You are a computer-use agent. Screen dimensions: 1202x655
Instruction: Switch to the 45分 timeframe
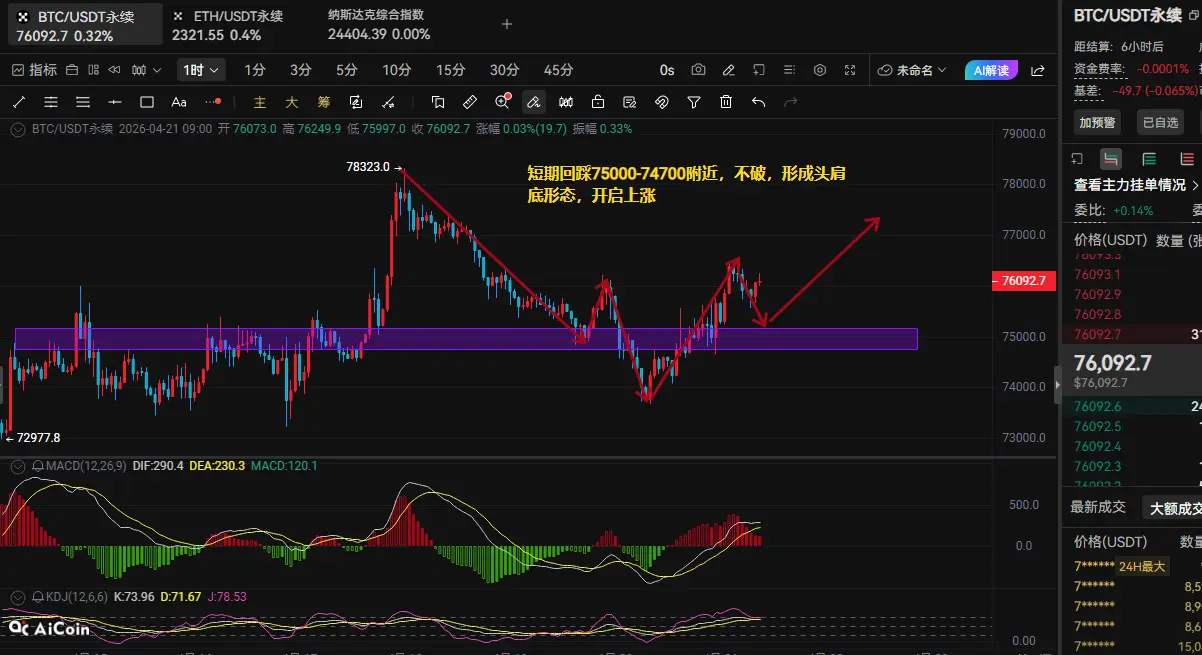pos(558,70)
